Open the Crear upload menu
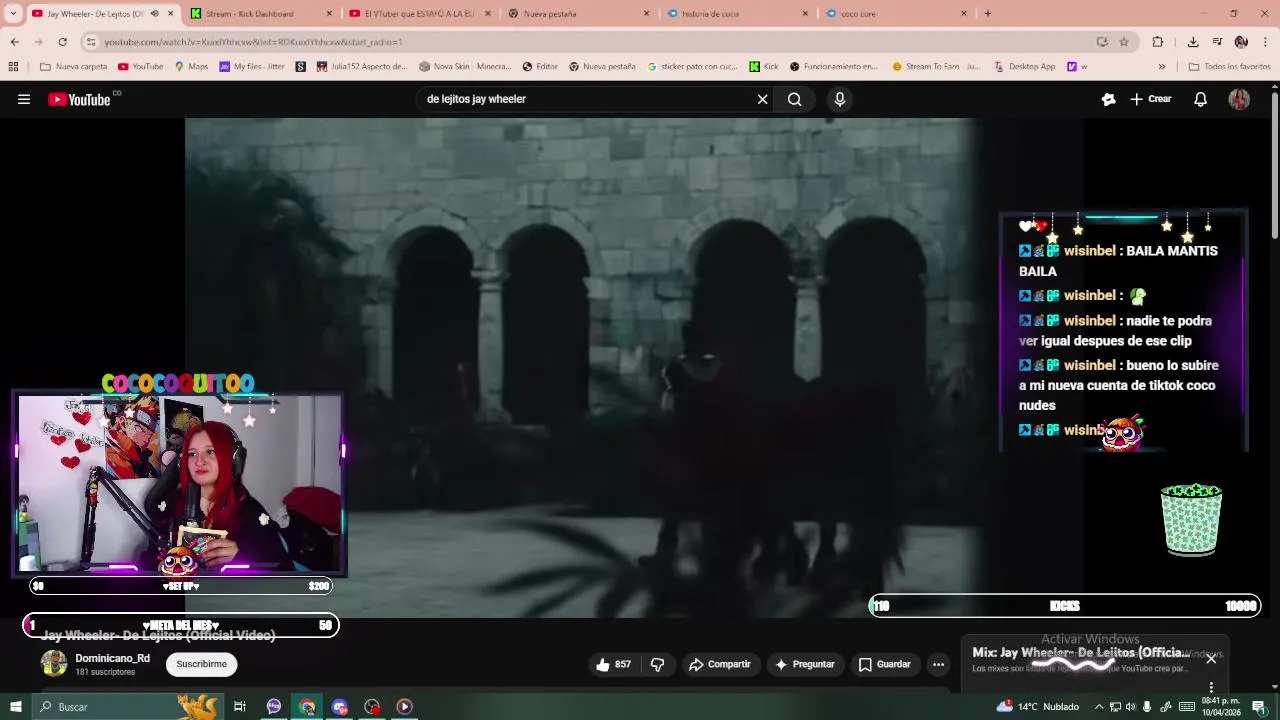 pyautogui.click(x=1151, y=99)
